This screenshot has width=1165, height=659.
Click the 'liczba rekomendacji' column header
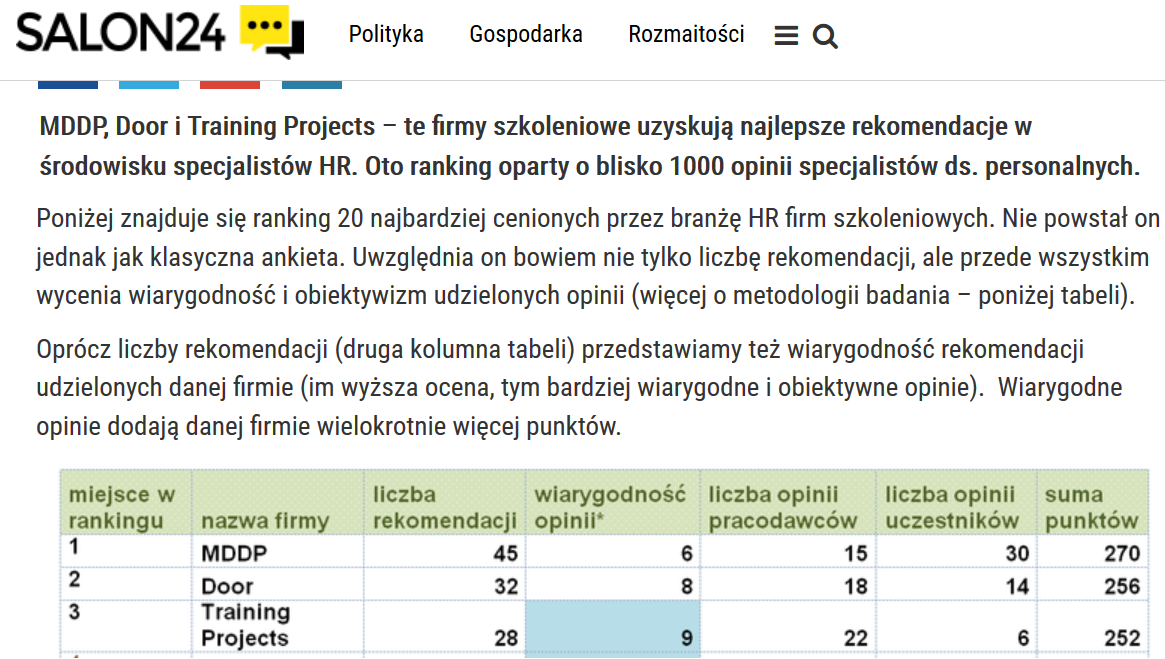[444, 502]
